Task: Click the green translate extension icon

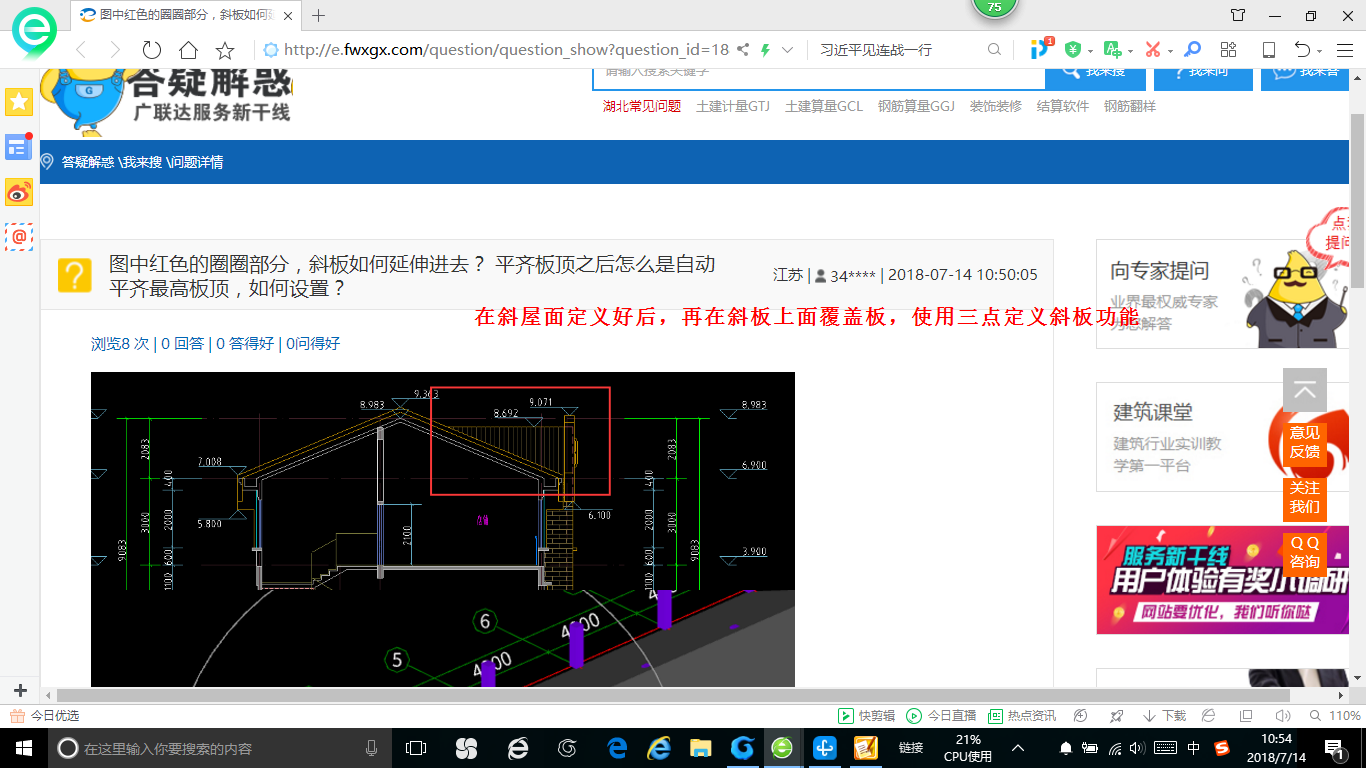Action: (1112, 49)
